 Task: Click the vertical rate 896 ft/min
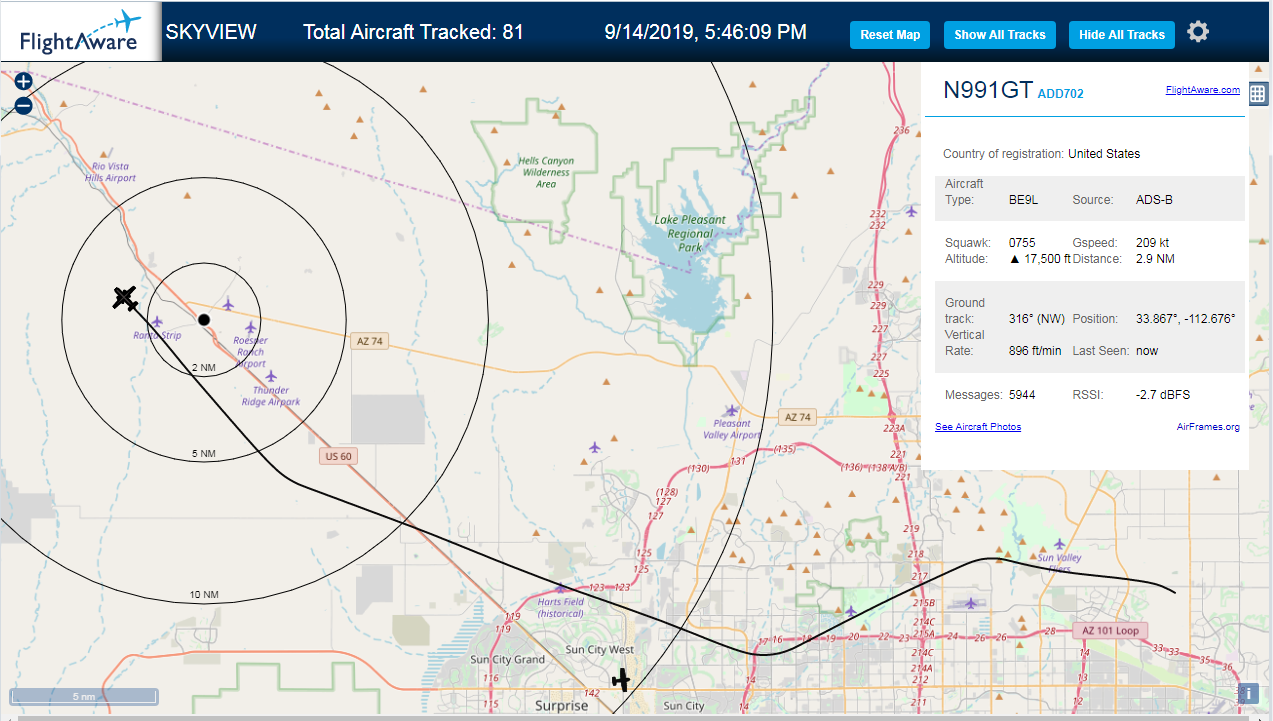click(1035, 351)
